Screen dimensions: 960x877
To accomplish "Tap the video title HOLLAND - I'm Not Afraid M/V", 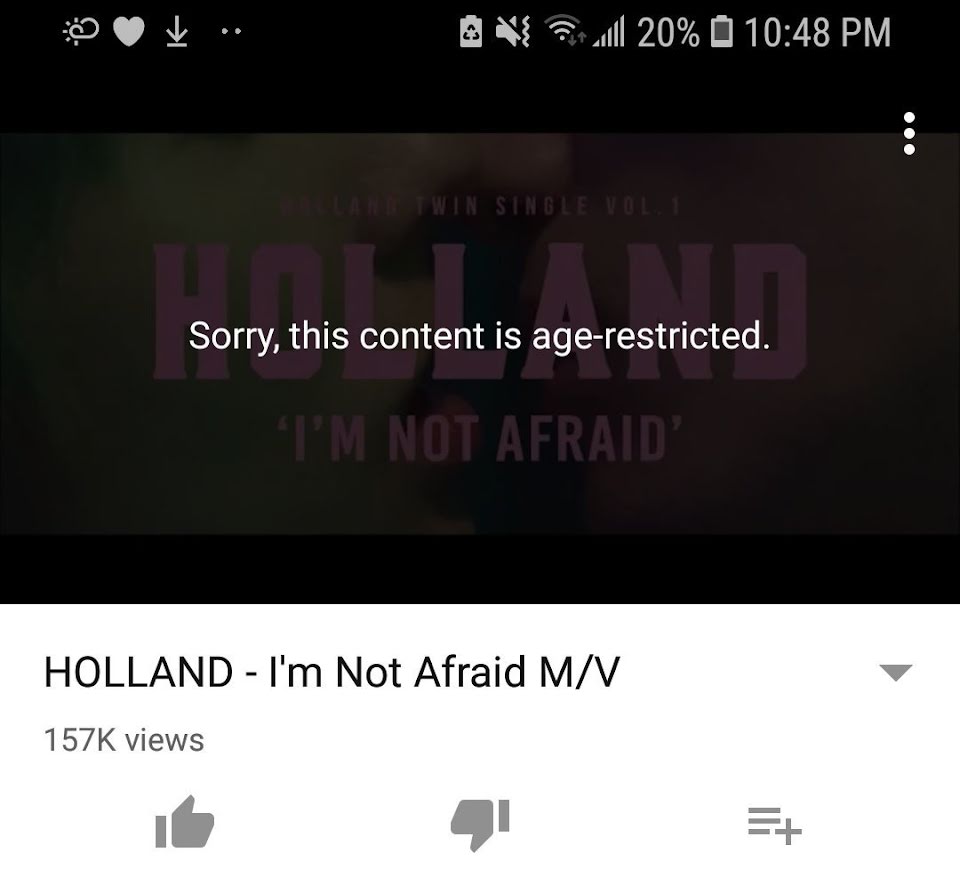I will coord(332,672).
